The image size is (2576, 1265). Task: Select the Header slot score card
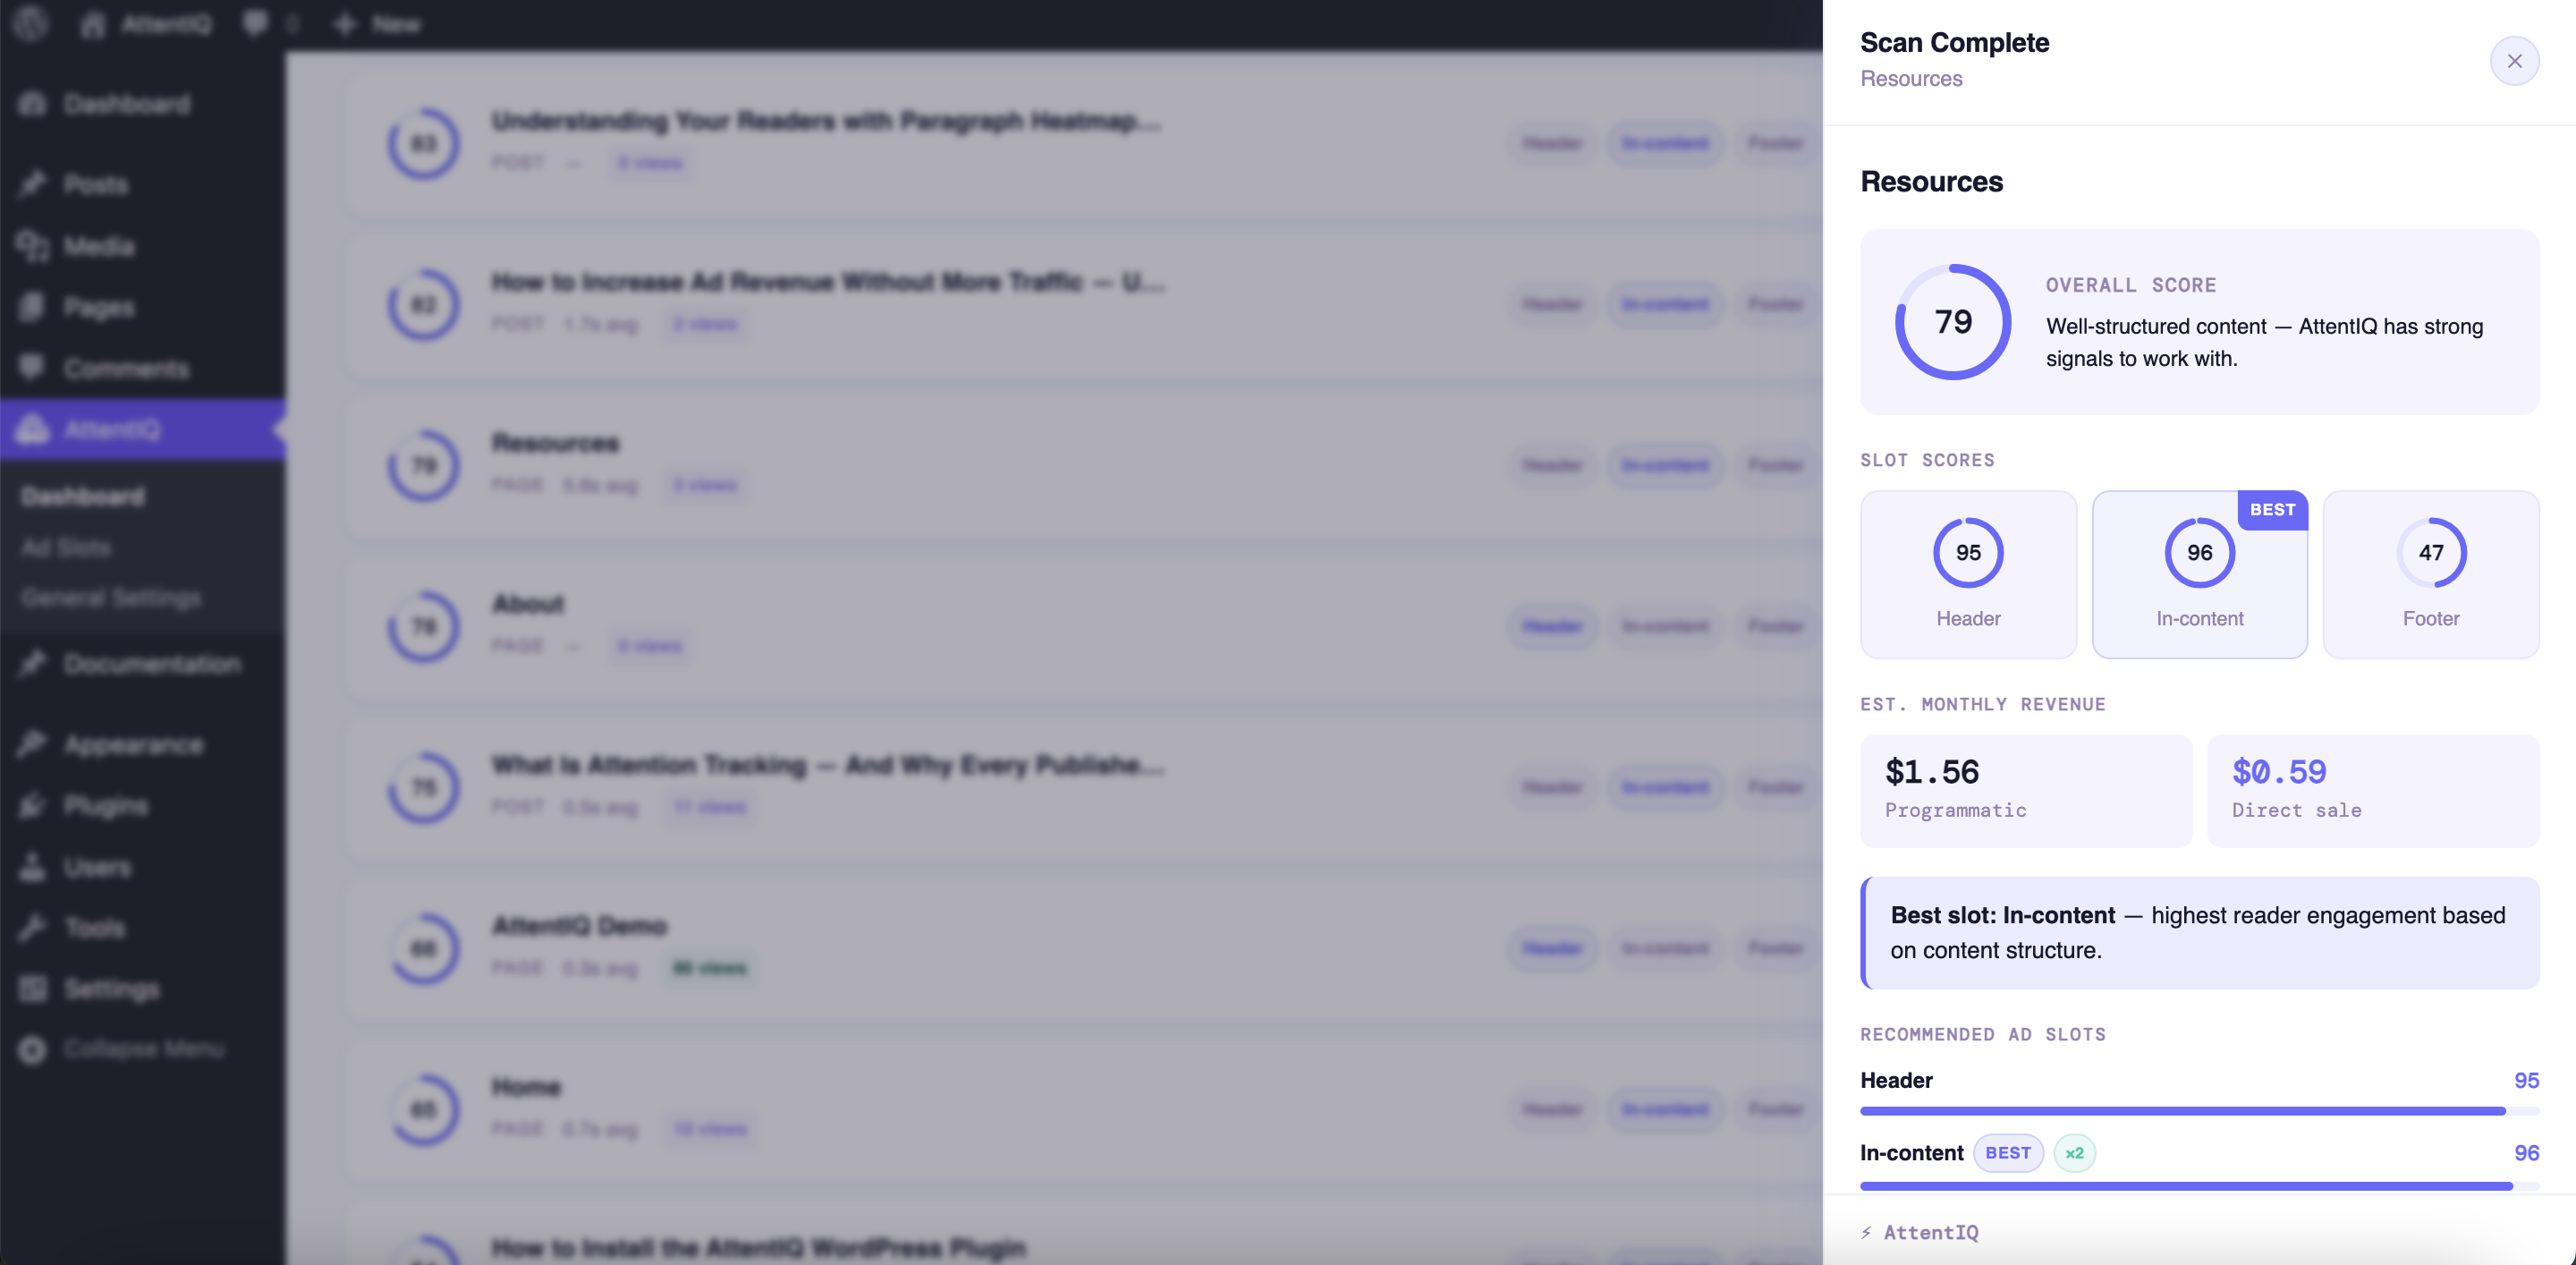pos(1967,574)
